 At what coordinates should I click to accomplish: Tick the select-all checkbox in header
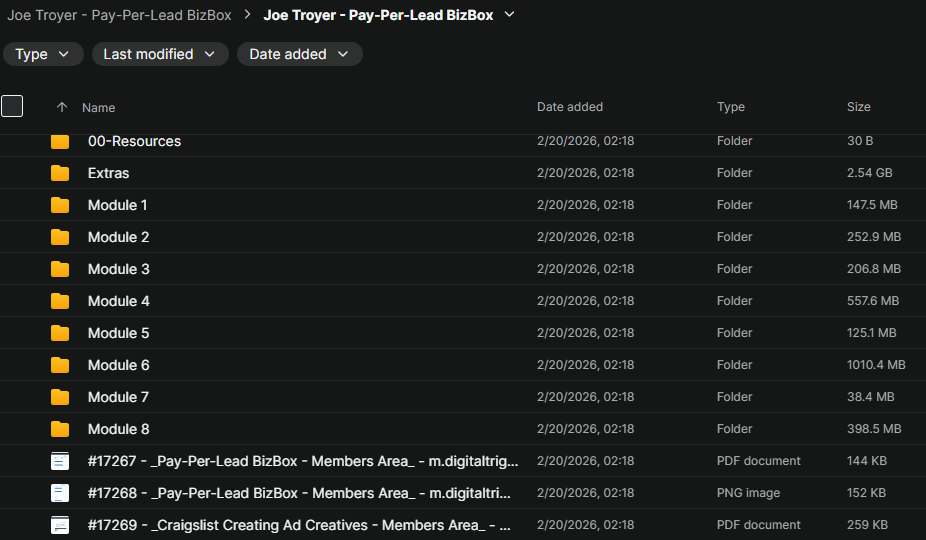tap(12, 106)
